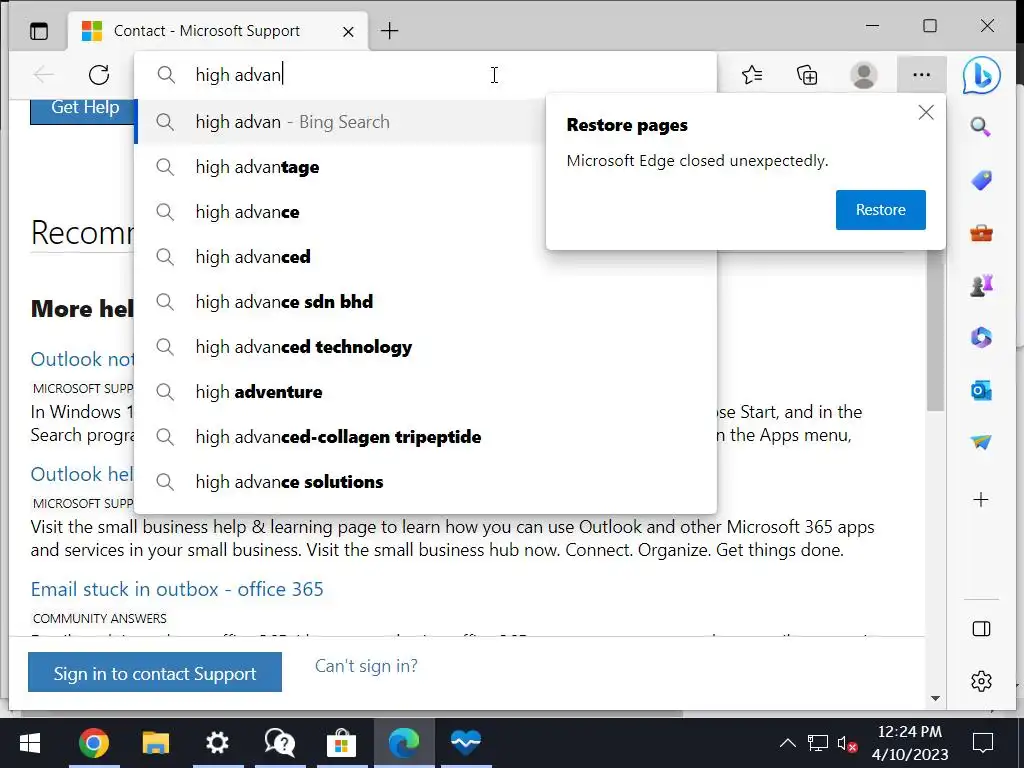Open the sidebar Shopping tag icon

981,180
